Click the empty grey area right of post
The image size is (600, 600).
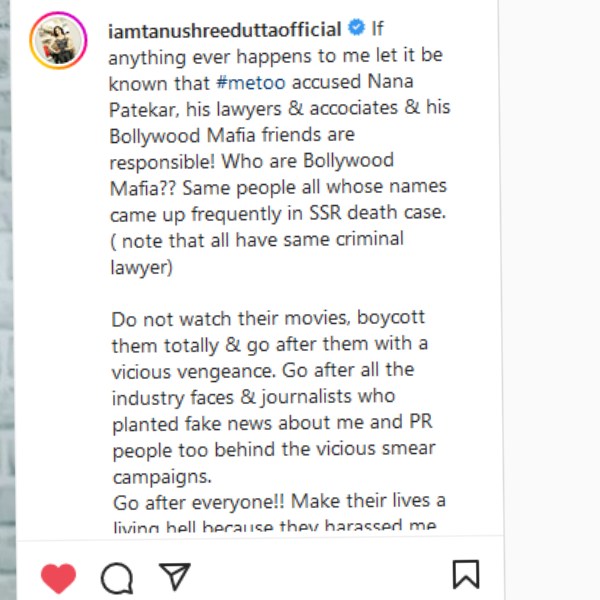point(552,300)
